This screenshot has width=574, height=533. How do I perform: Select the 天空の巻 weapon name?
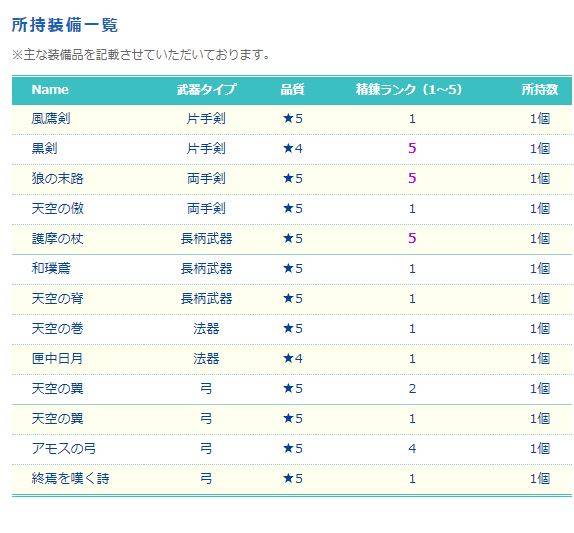[x=57, y=329]
